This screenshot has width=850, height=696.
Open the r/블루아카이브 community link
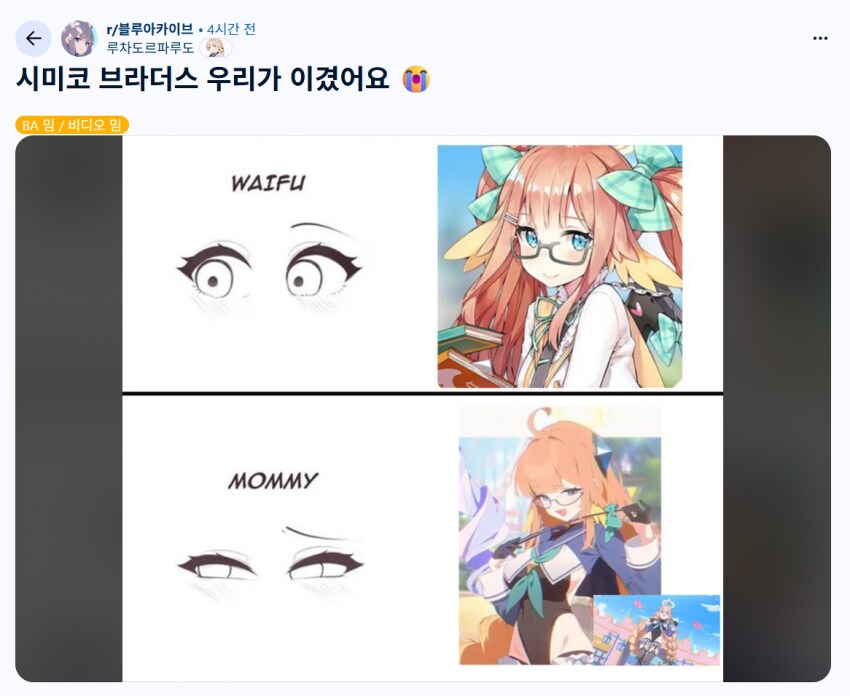coord(150,29)
